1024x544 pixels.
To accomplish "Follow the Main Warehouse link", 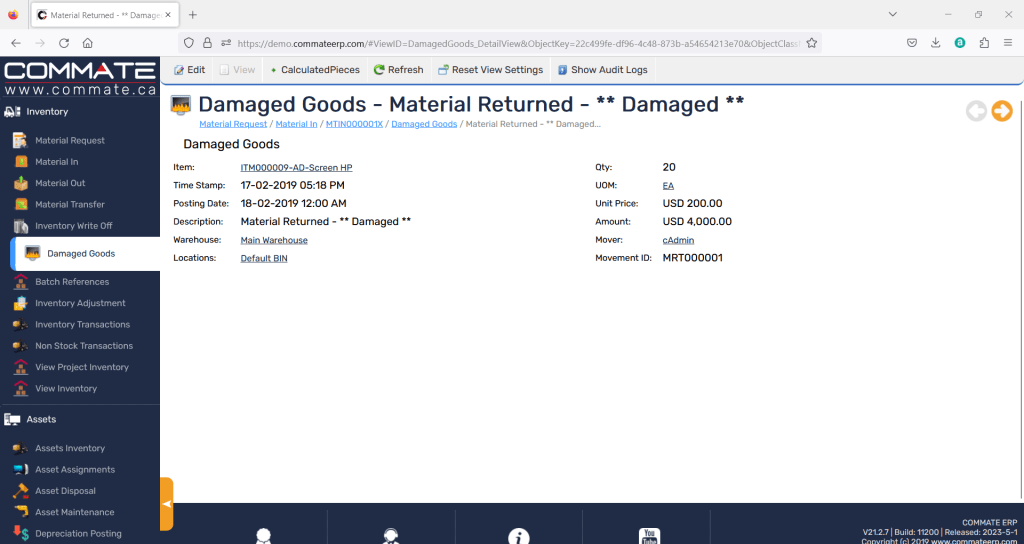I will coord(274,241).
